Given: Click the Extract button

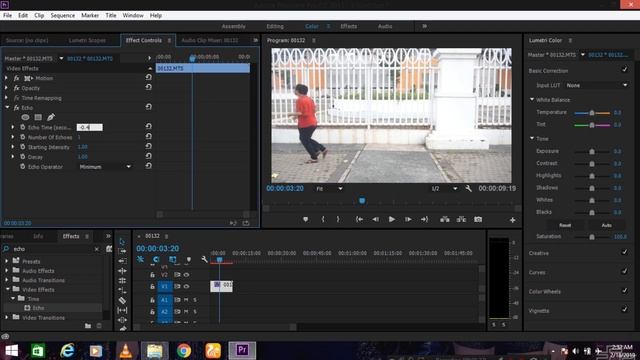Looking at the screenshot, I should click(x=461, y=220).
